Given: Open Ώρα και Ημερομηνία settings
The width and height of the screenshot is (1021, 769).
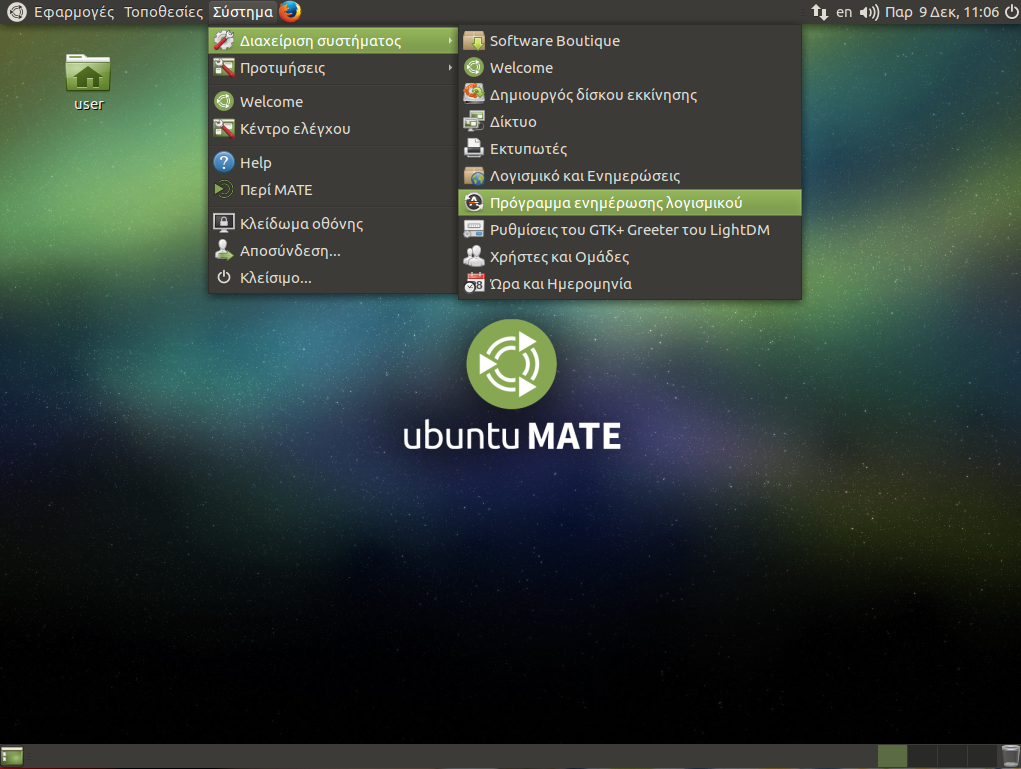Looking at the screenshot, I should 560,284.
